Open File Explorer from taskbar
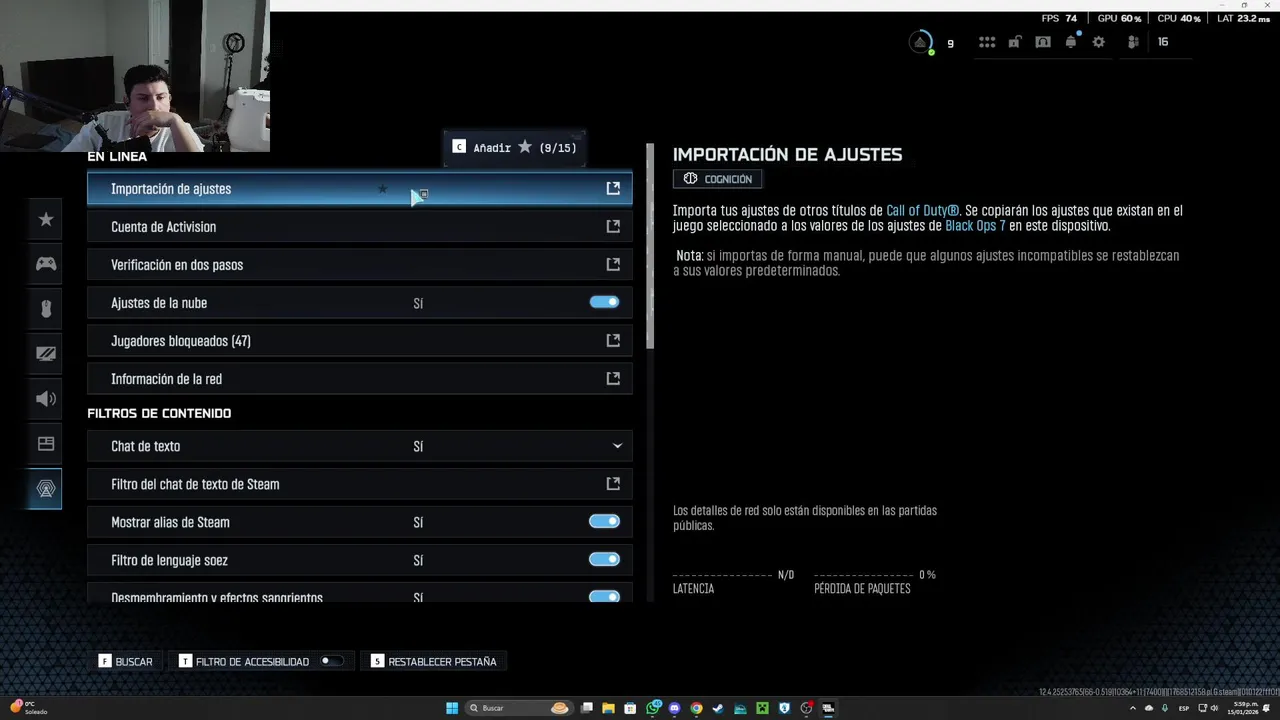This screenshot has width=1280, height=720. (608, 708)
